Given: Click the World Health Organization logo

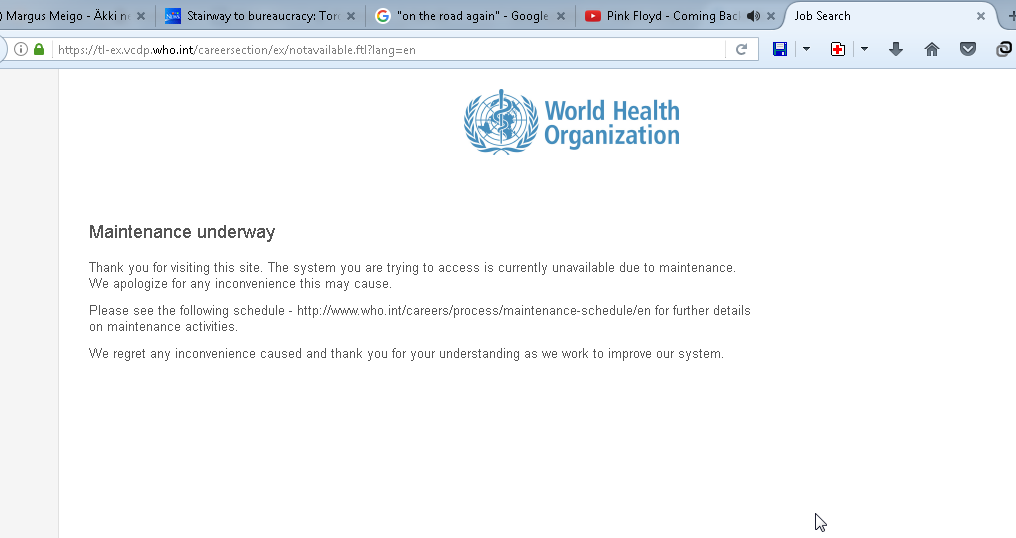Looking at the screenshot, I should click(572, 122).
